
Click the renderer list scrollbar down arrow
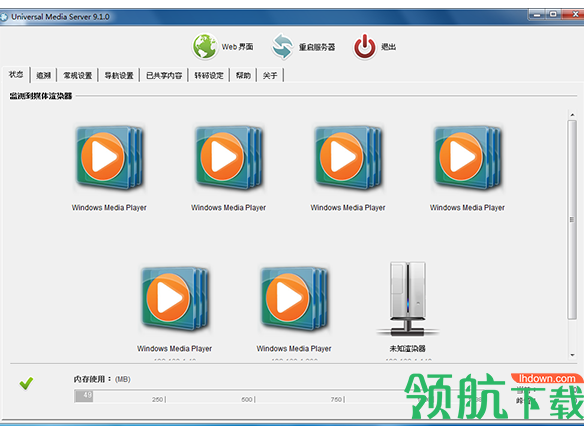point(572,355)
